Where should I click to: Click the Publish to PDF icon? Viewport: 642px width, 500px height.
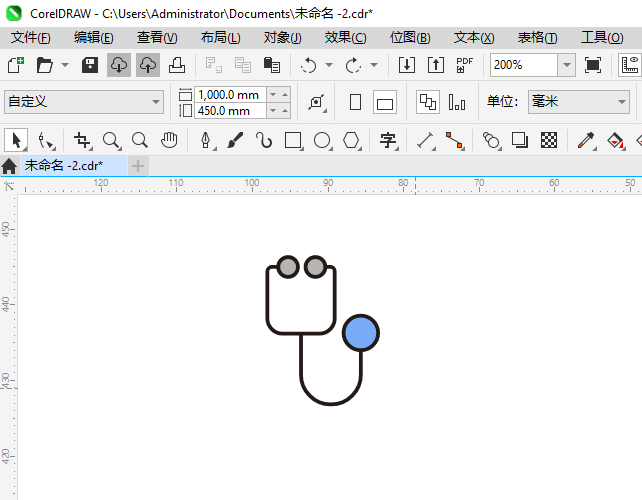(x=465, y=65)
